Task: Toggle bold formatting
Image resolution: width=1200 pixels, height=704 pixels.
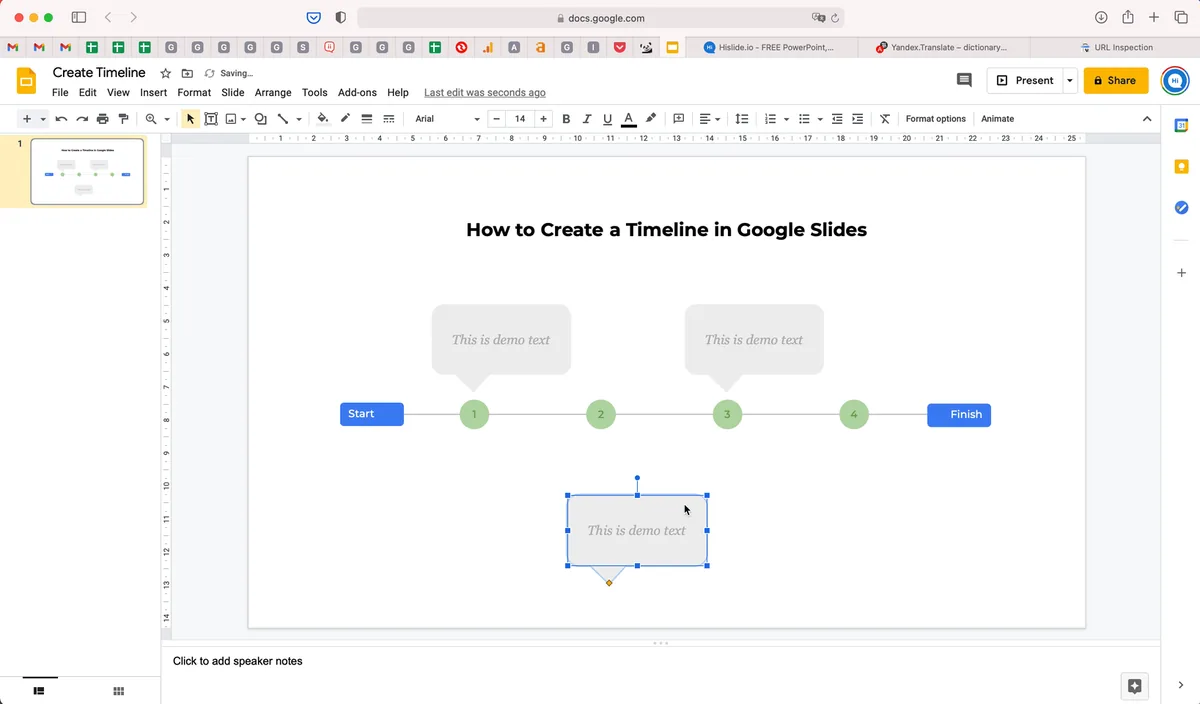Action: pos(566,119)
